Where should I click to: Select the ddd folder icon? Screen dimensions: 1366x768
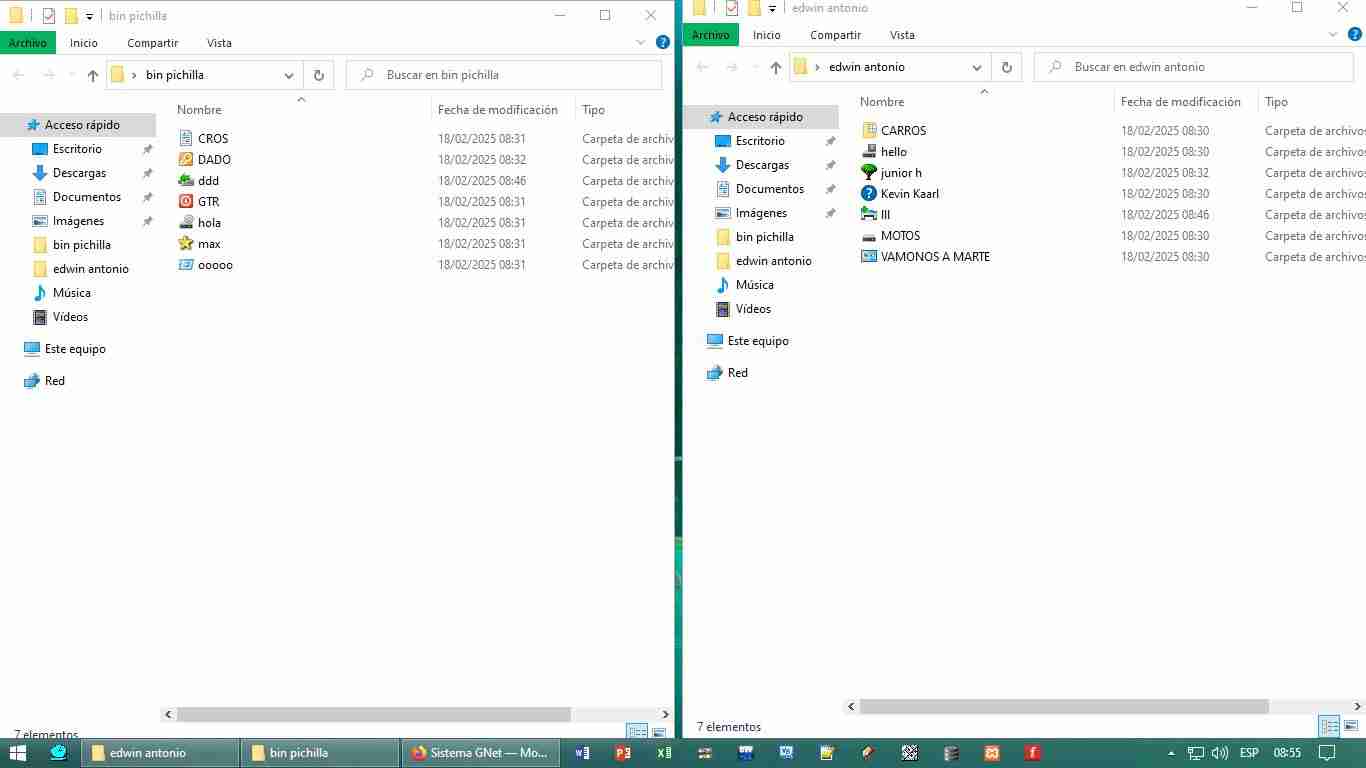click(186, 181)
